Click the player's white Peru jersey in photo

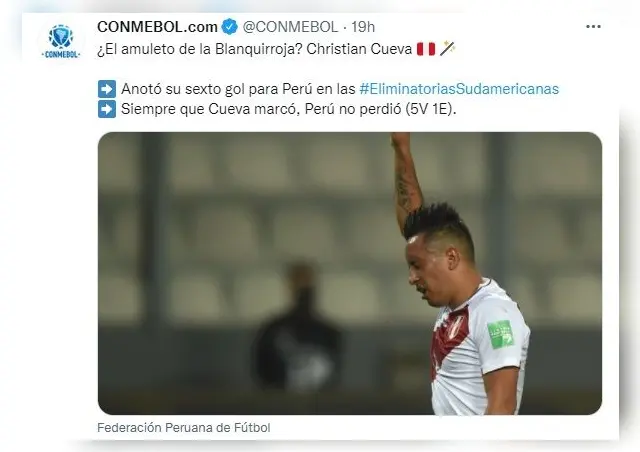tap(480, 349)
